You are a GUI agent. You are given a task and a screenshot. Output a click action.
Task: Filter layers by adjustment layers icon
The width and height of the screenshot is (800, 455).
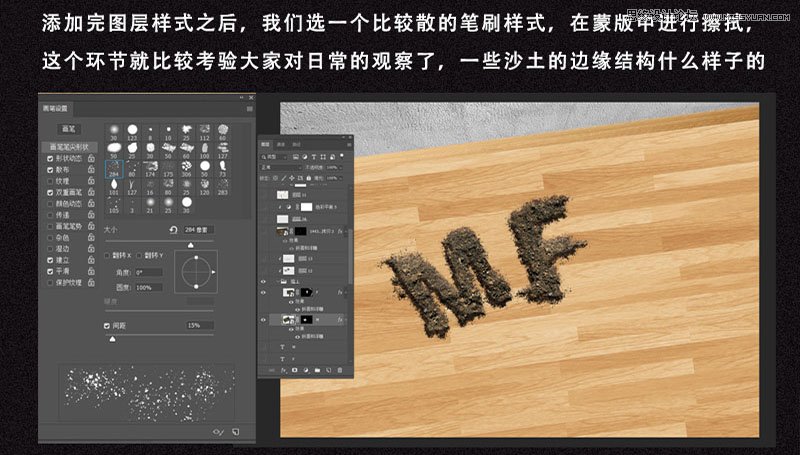tap(305, 157)
